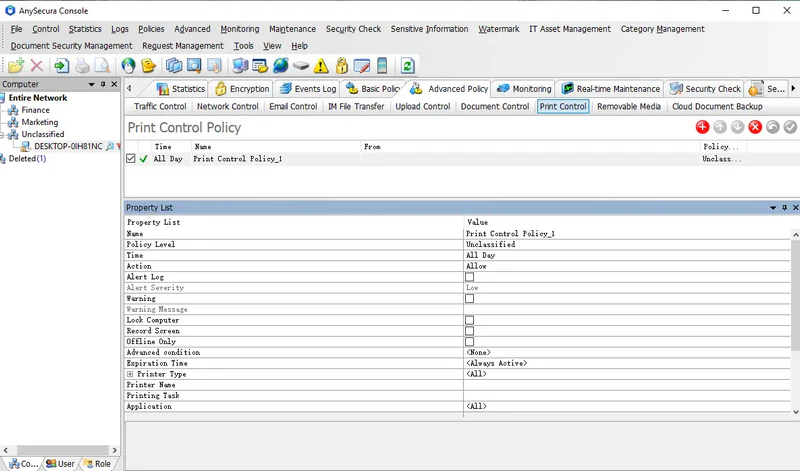Click the import page icon with green arrow
This screenshot has height=471, width=800.
(61, 65)
